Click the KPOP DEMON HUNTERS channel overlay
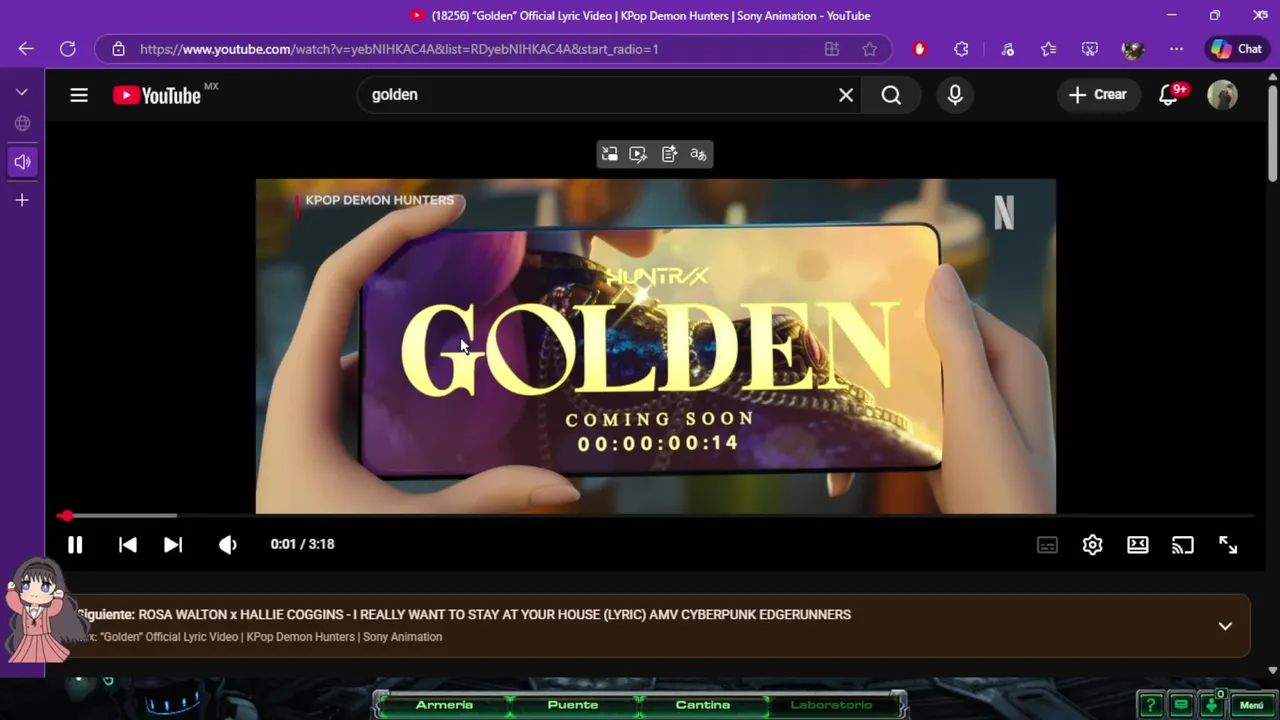This screenshot has width=1280, height=720. (379, 200)
